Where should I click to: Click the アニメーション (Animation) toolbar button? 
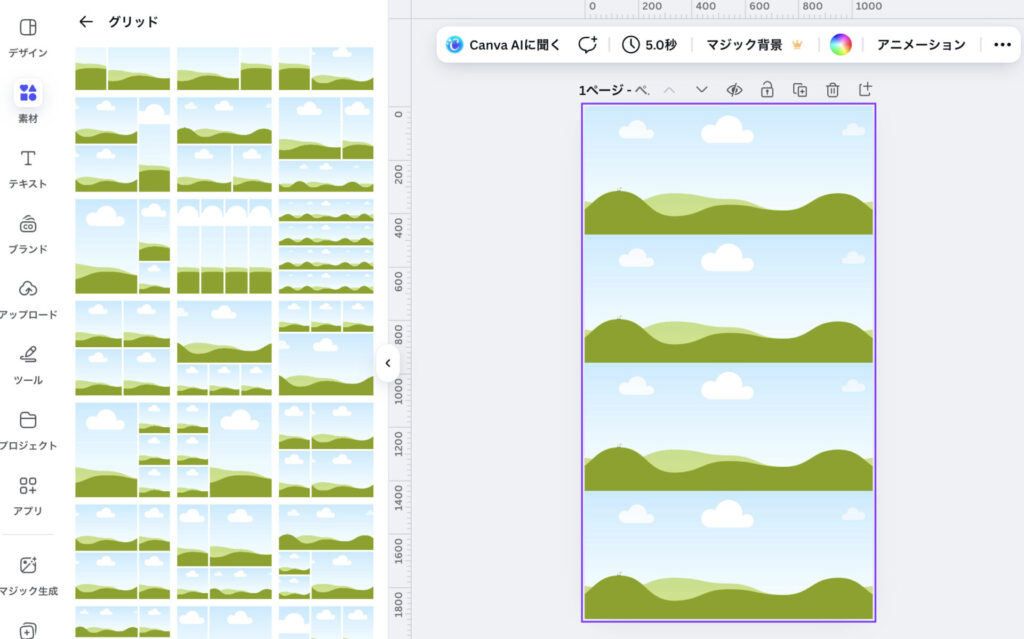pyautogui.click(x=921, y=45)
